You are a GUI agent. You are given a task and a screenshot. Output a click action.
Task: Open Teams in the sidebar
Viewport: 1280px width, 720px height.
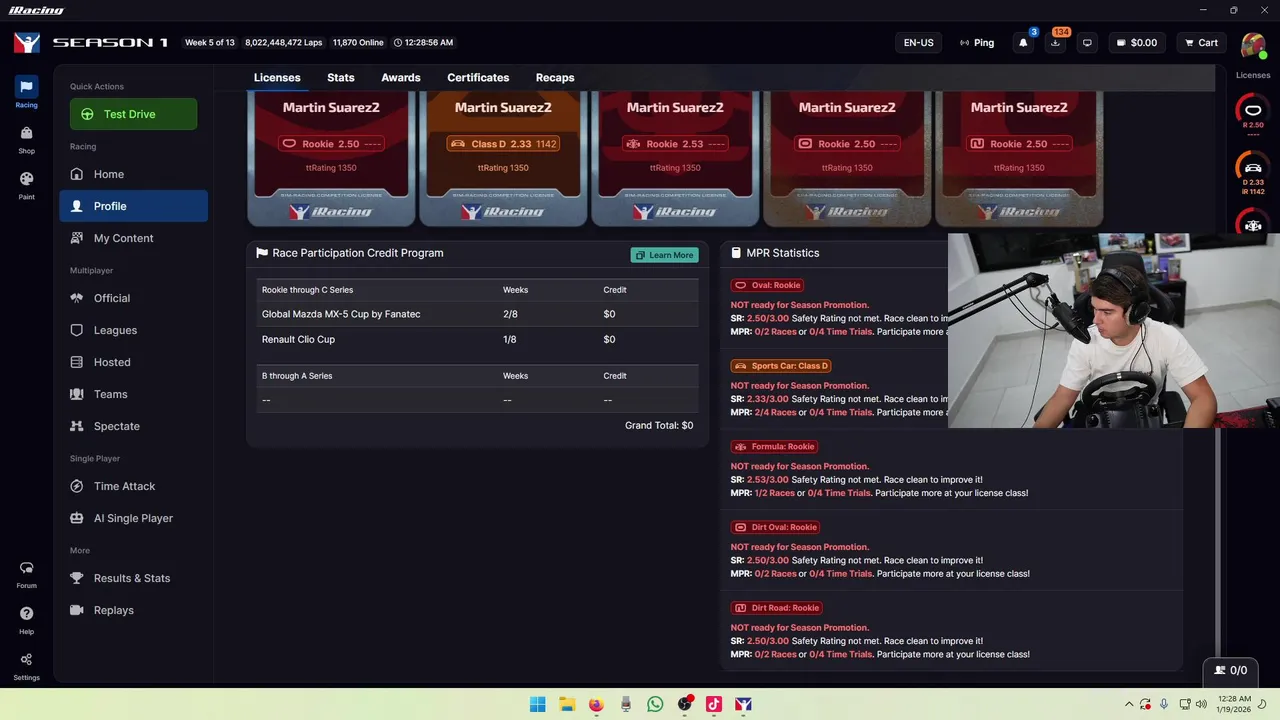(133, 394)
